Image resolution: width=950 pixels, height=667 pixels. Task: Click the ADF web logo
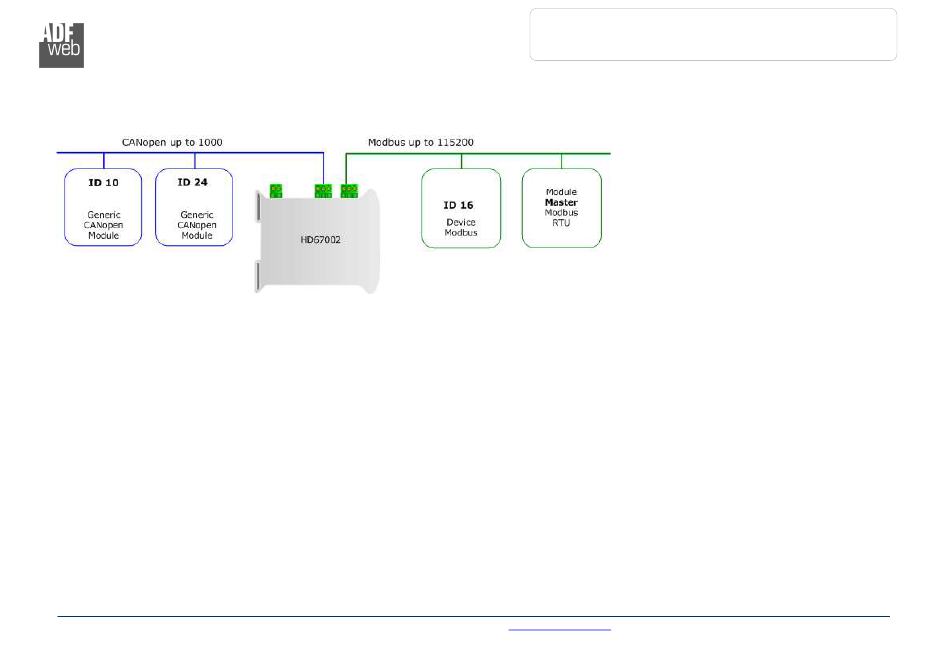click(x=61, y=43)
